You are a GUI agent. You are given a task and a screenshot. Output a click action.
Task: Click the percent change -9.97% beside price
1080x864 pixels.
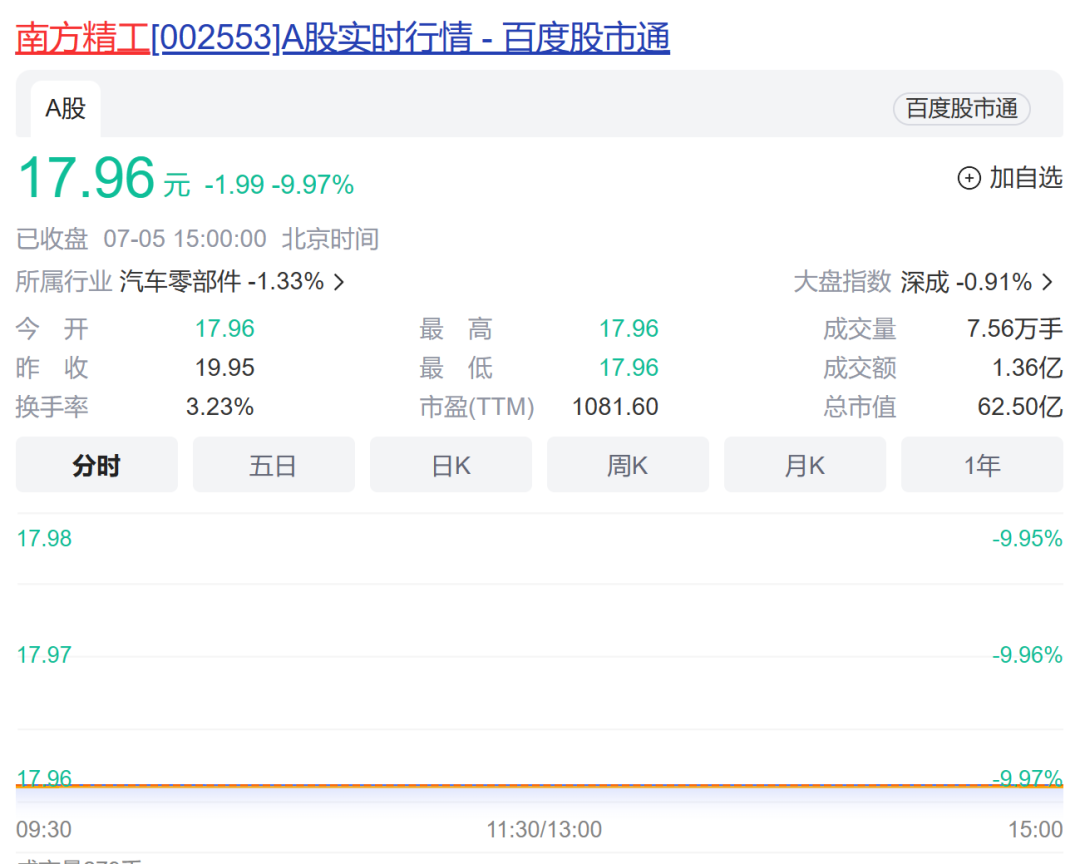313,185
